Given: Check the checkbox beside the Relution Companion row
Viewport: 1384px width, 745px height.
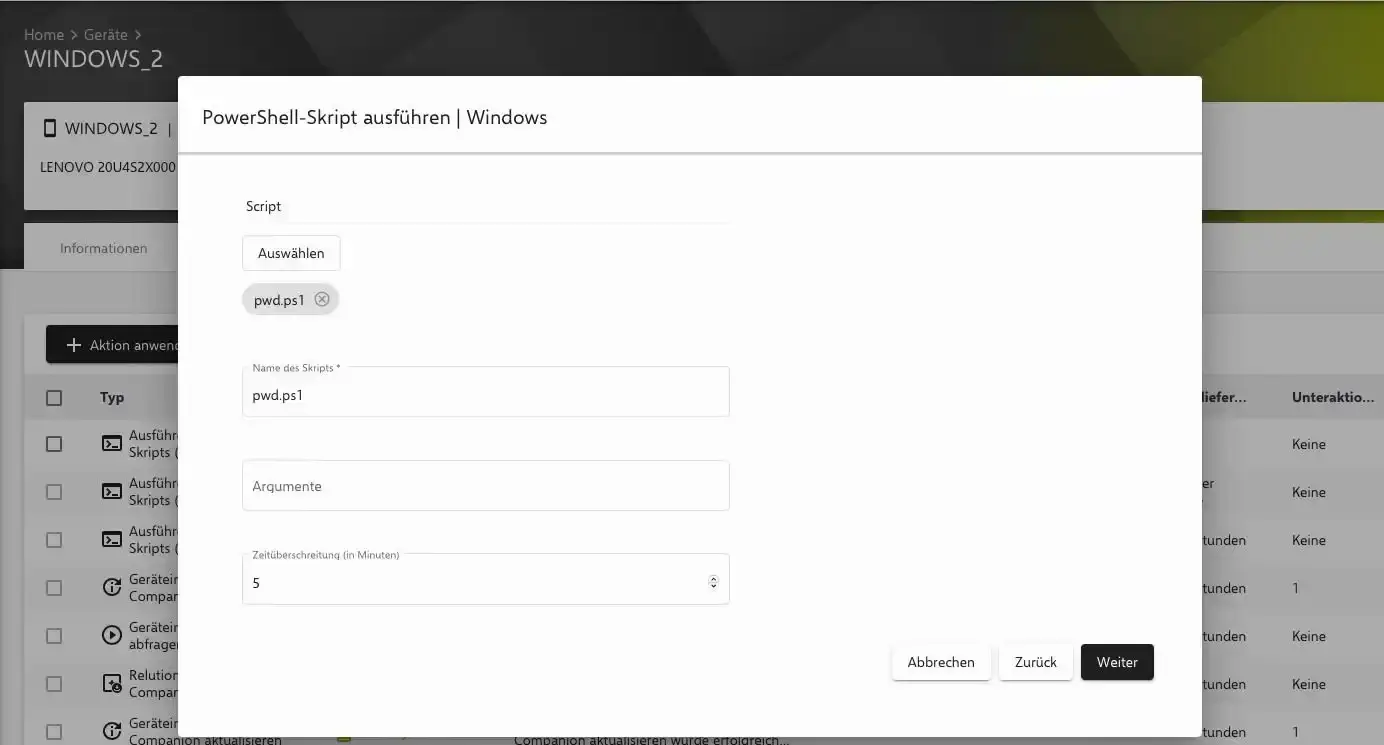Looking at the screenshot, I should point(54,684).
